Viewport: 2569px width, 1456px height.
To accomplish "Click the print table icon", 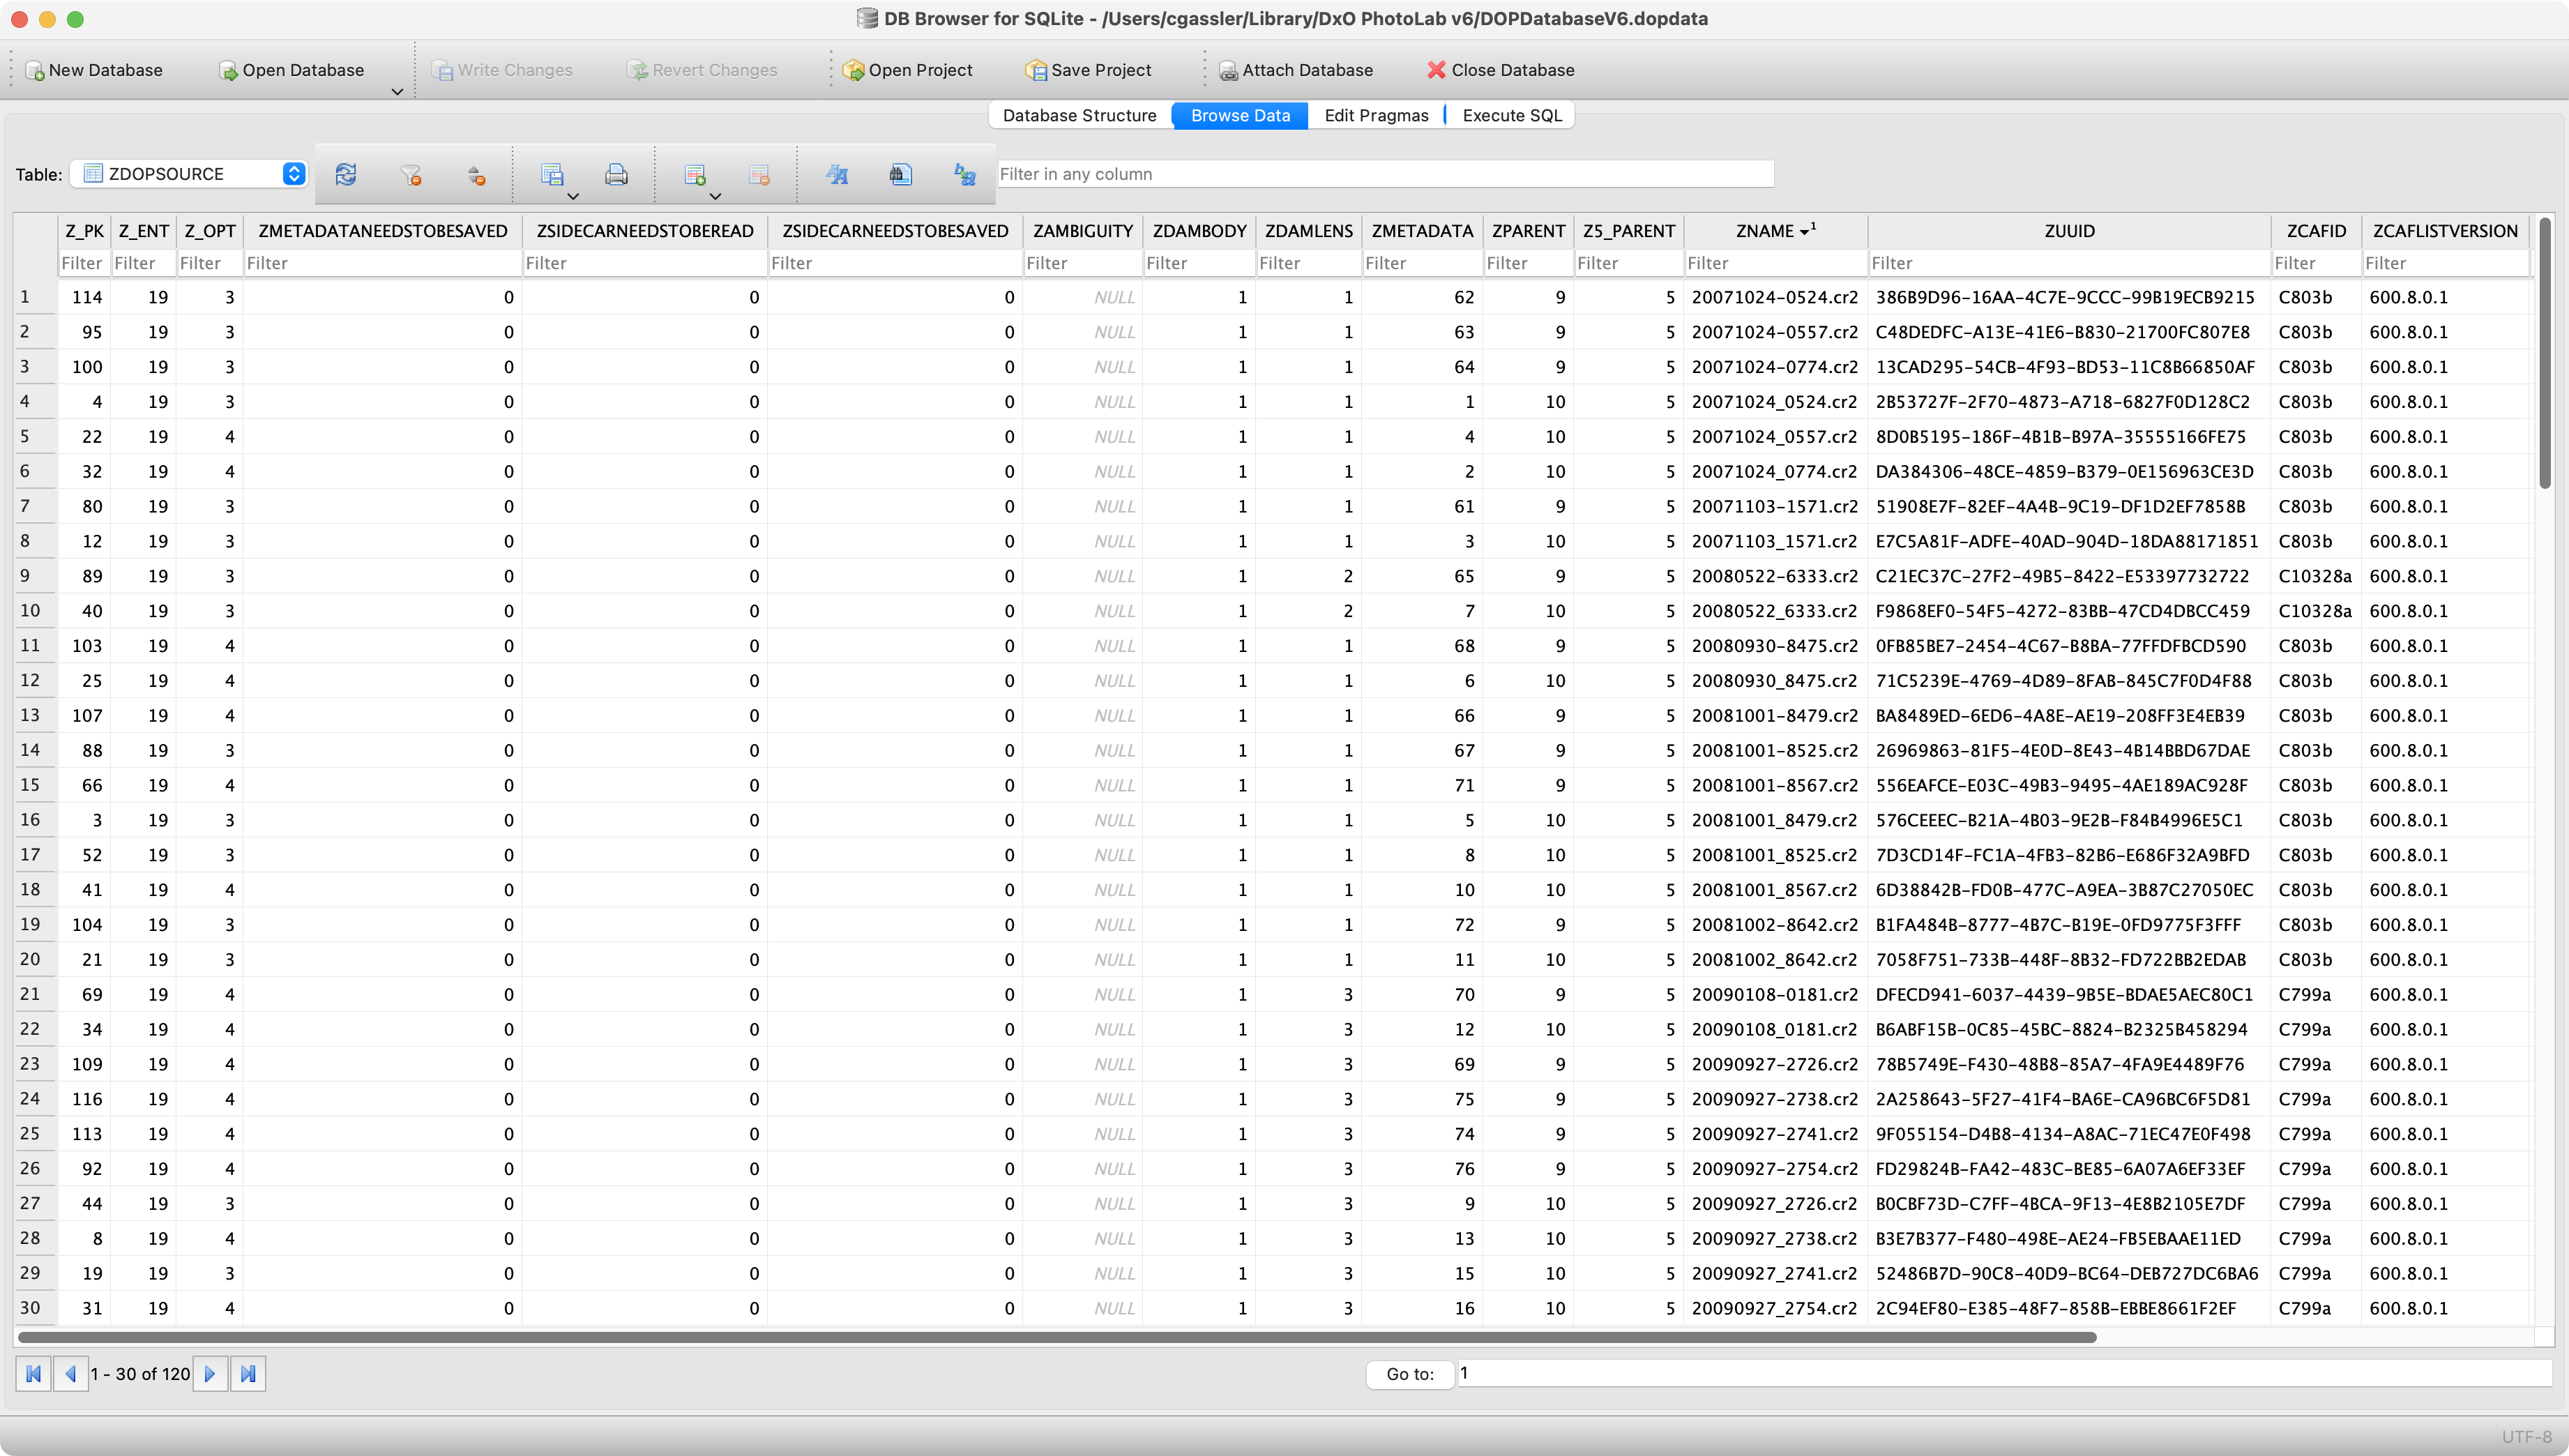I will (x=616, y=175).
